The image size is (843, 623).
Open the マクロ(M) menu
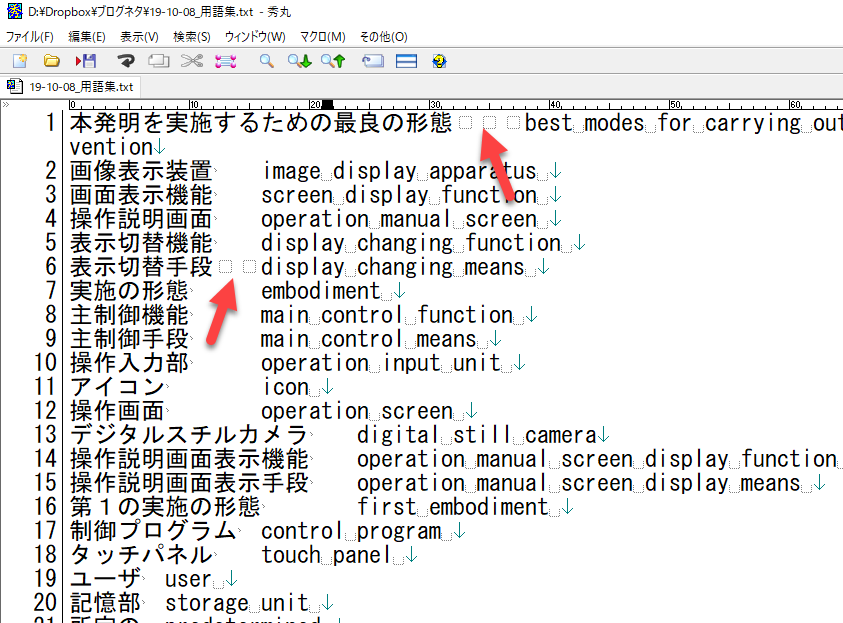tap(322, 37)
